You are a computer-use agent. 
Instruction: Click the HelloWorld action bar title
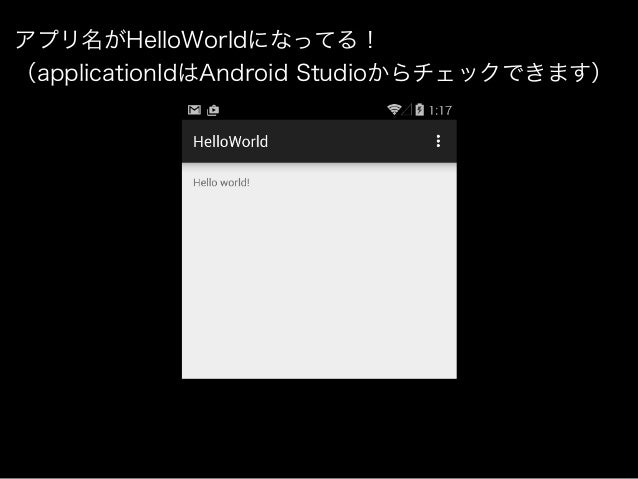[230, 142]
